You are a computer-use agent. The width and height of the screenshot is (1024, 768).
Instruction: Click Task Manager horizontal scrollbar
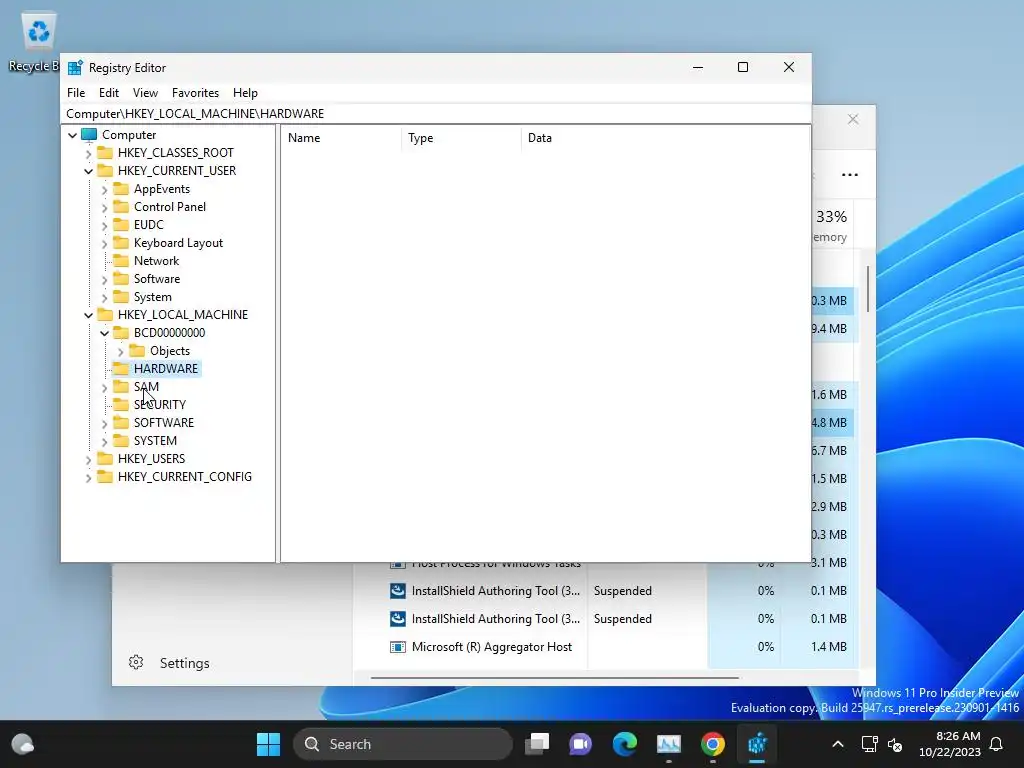point(554,678)
